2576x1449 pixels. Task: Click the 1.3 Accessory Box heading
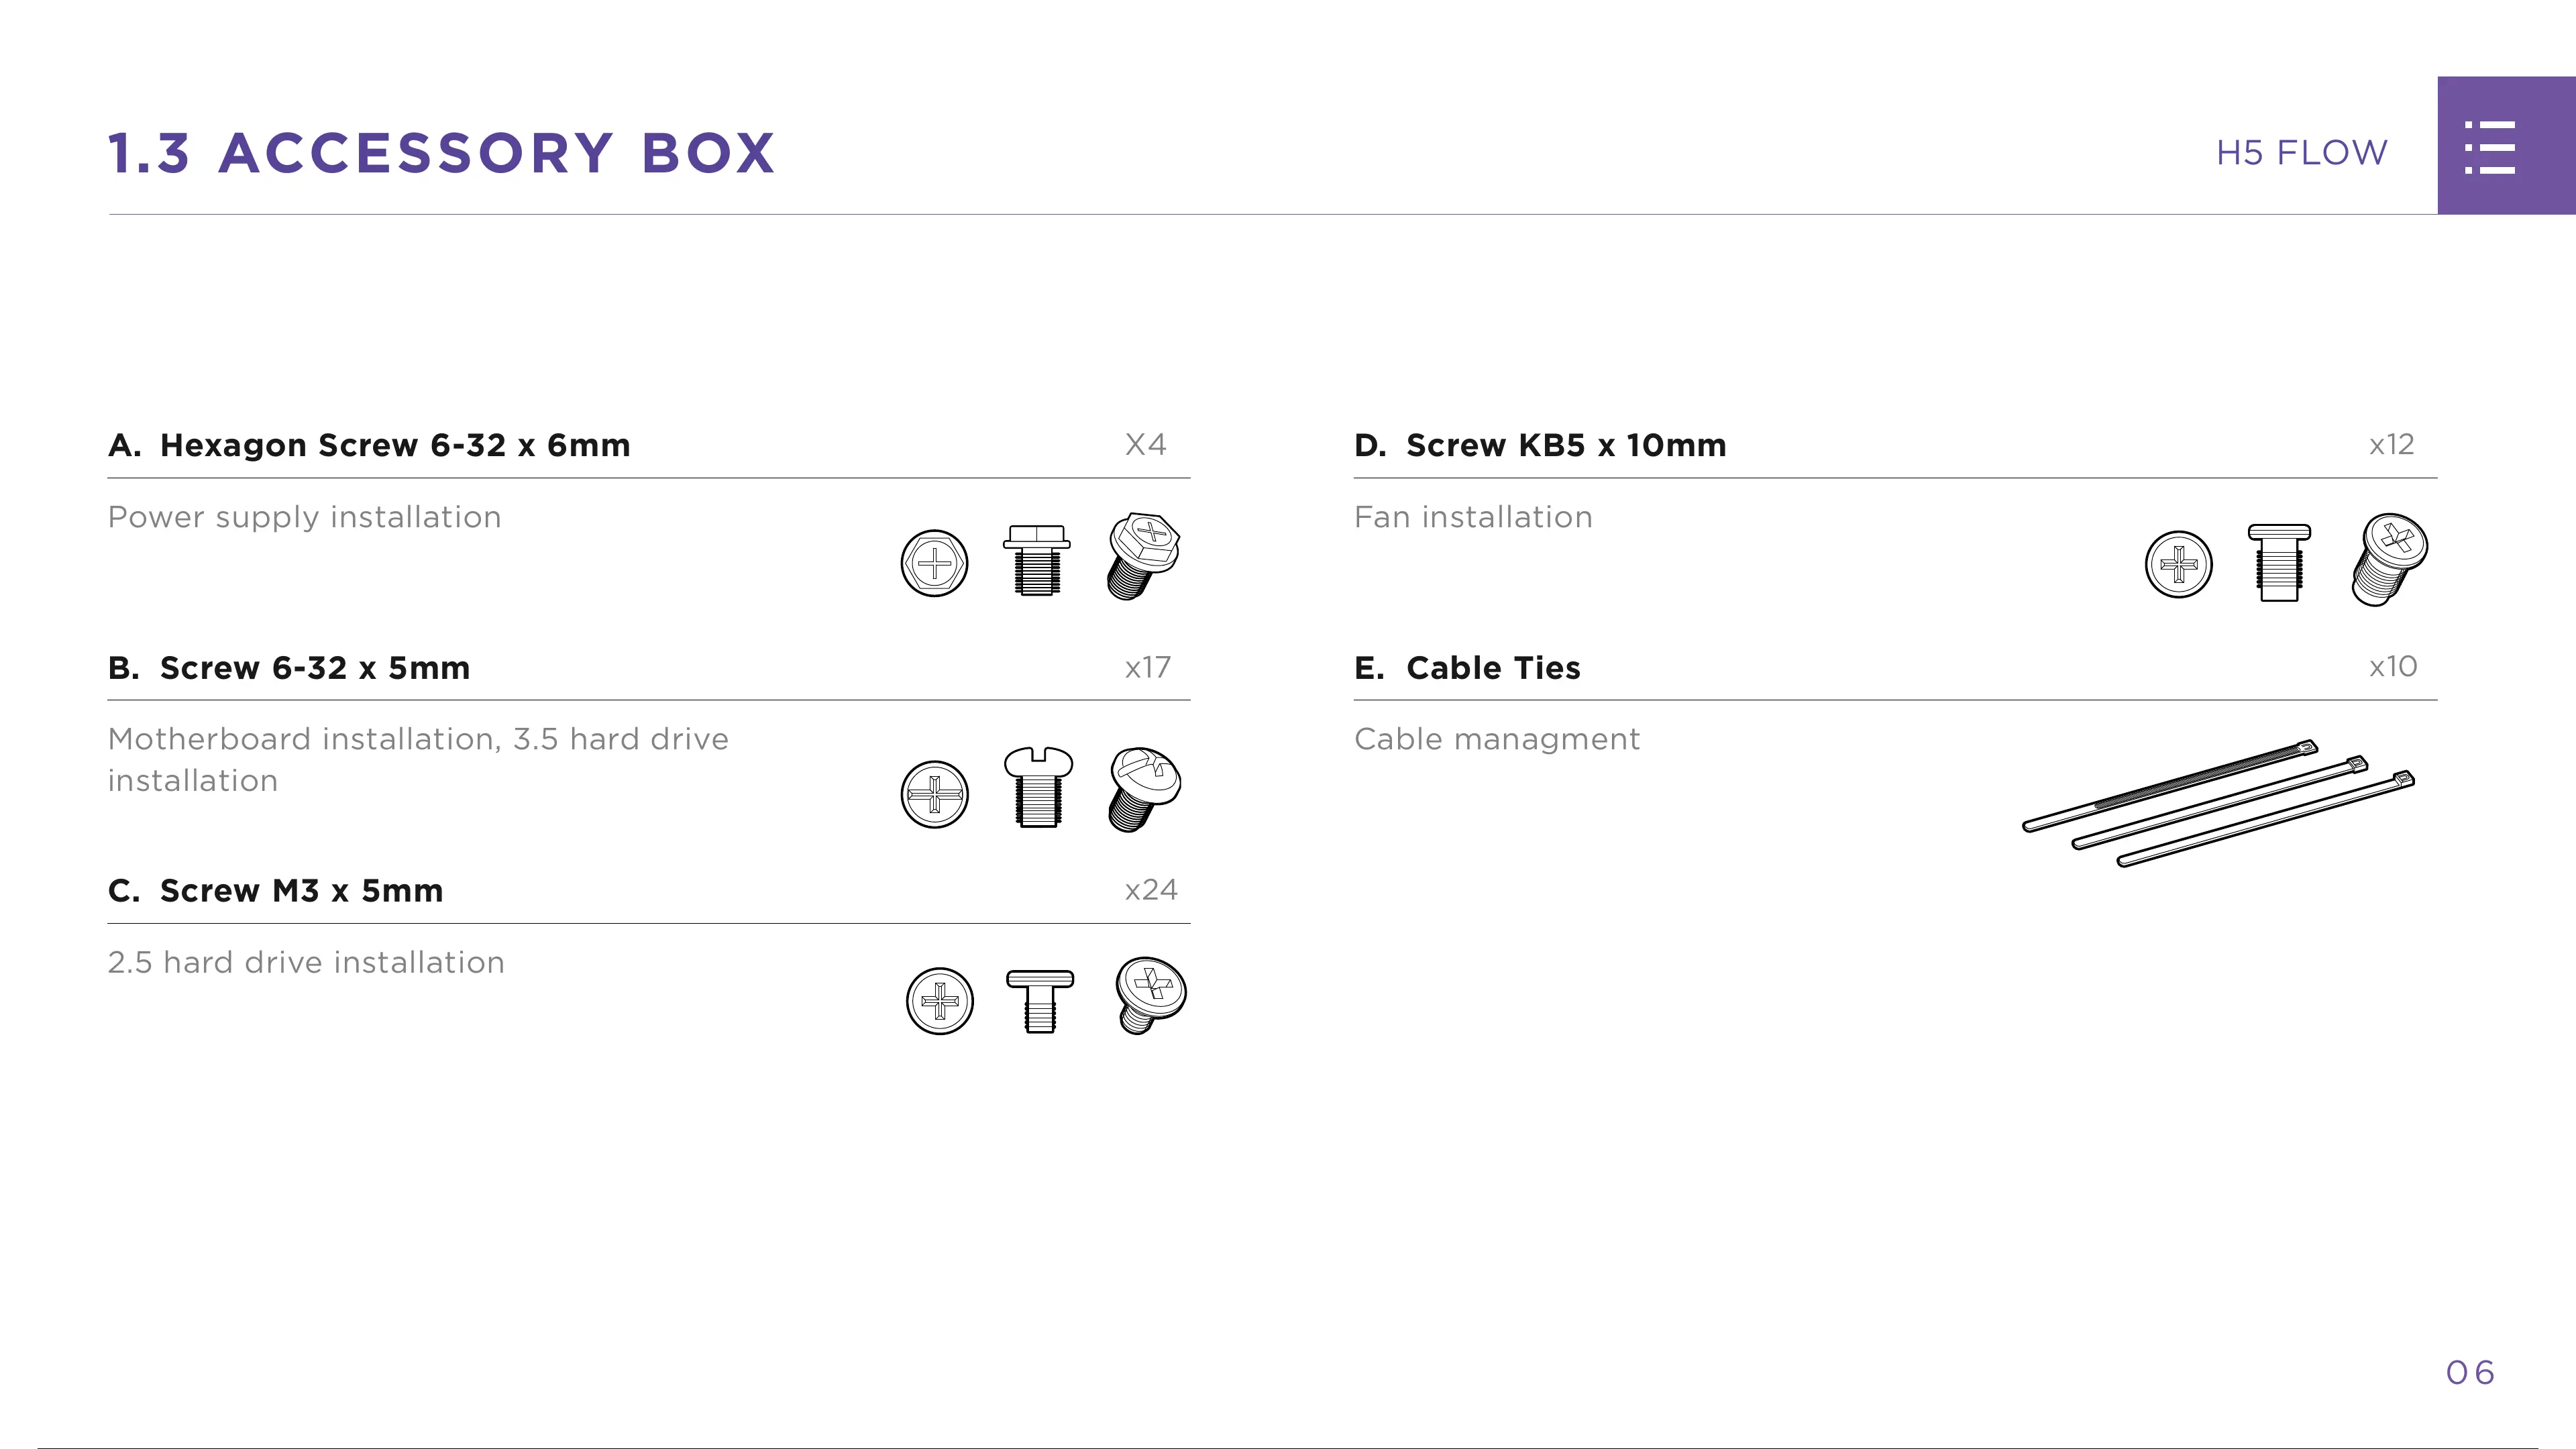pyautogui.click(x=441, y=153)
